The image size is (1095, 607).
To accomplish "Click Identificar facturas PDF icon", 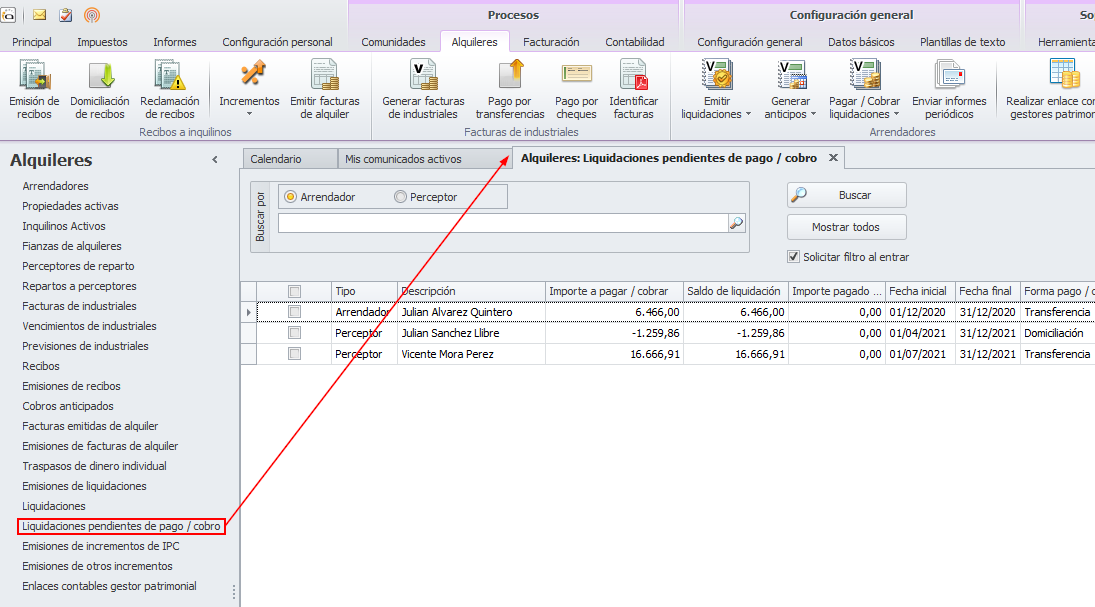I will coord(633,78).
